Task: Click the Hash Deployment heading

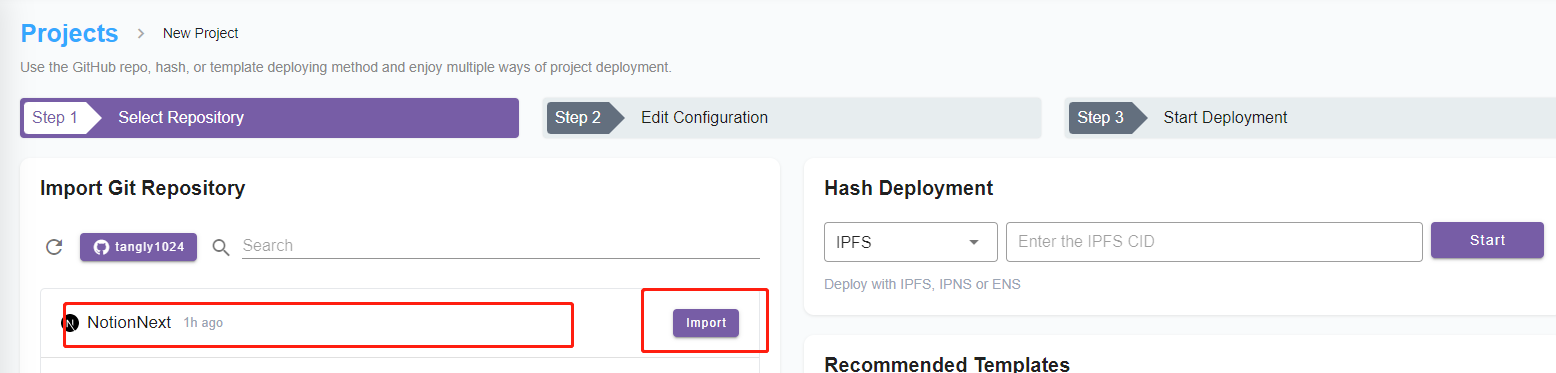Action: coord(908,188)
